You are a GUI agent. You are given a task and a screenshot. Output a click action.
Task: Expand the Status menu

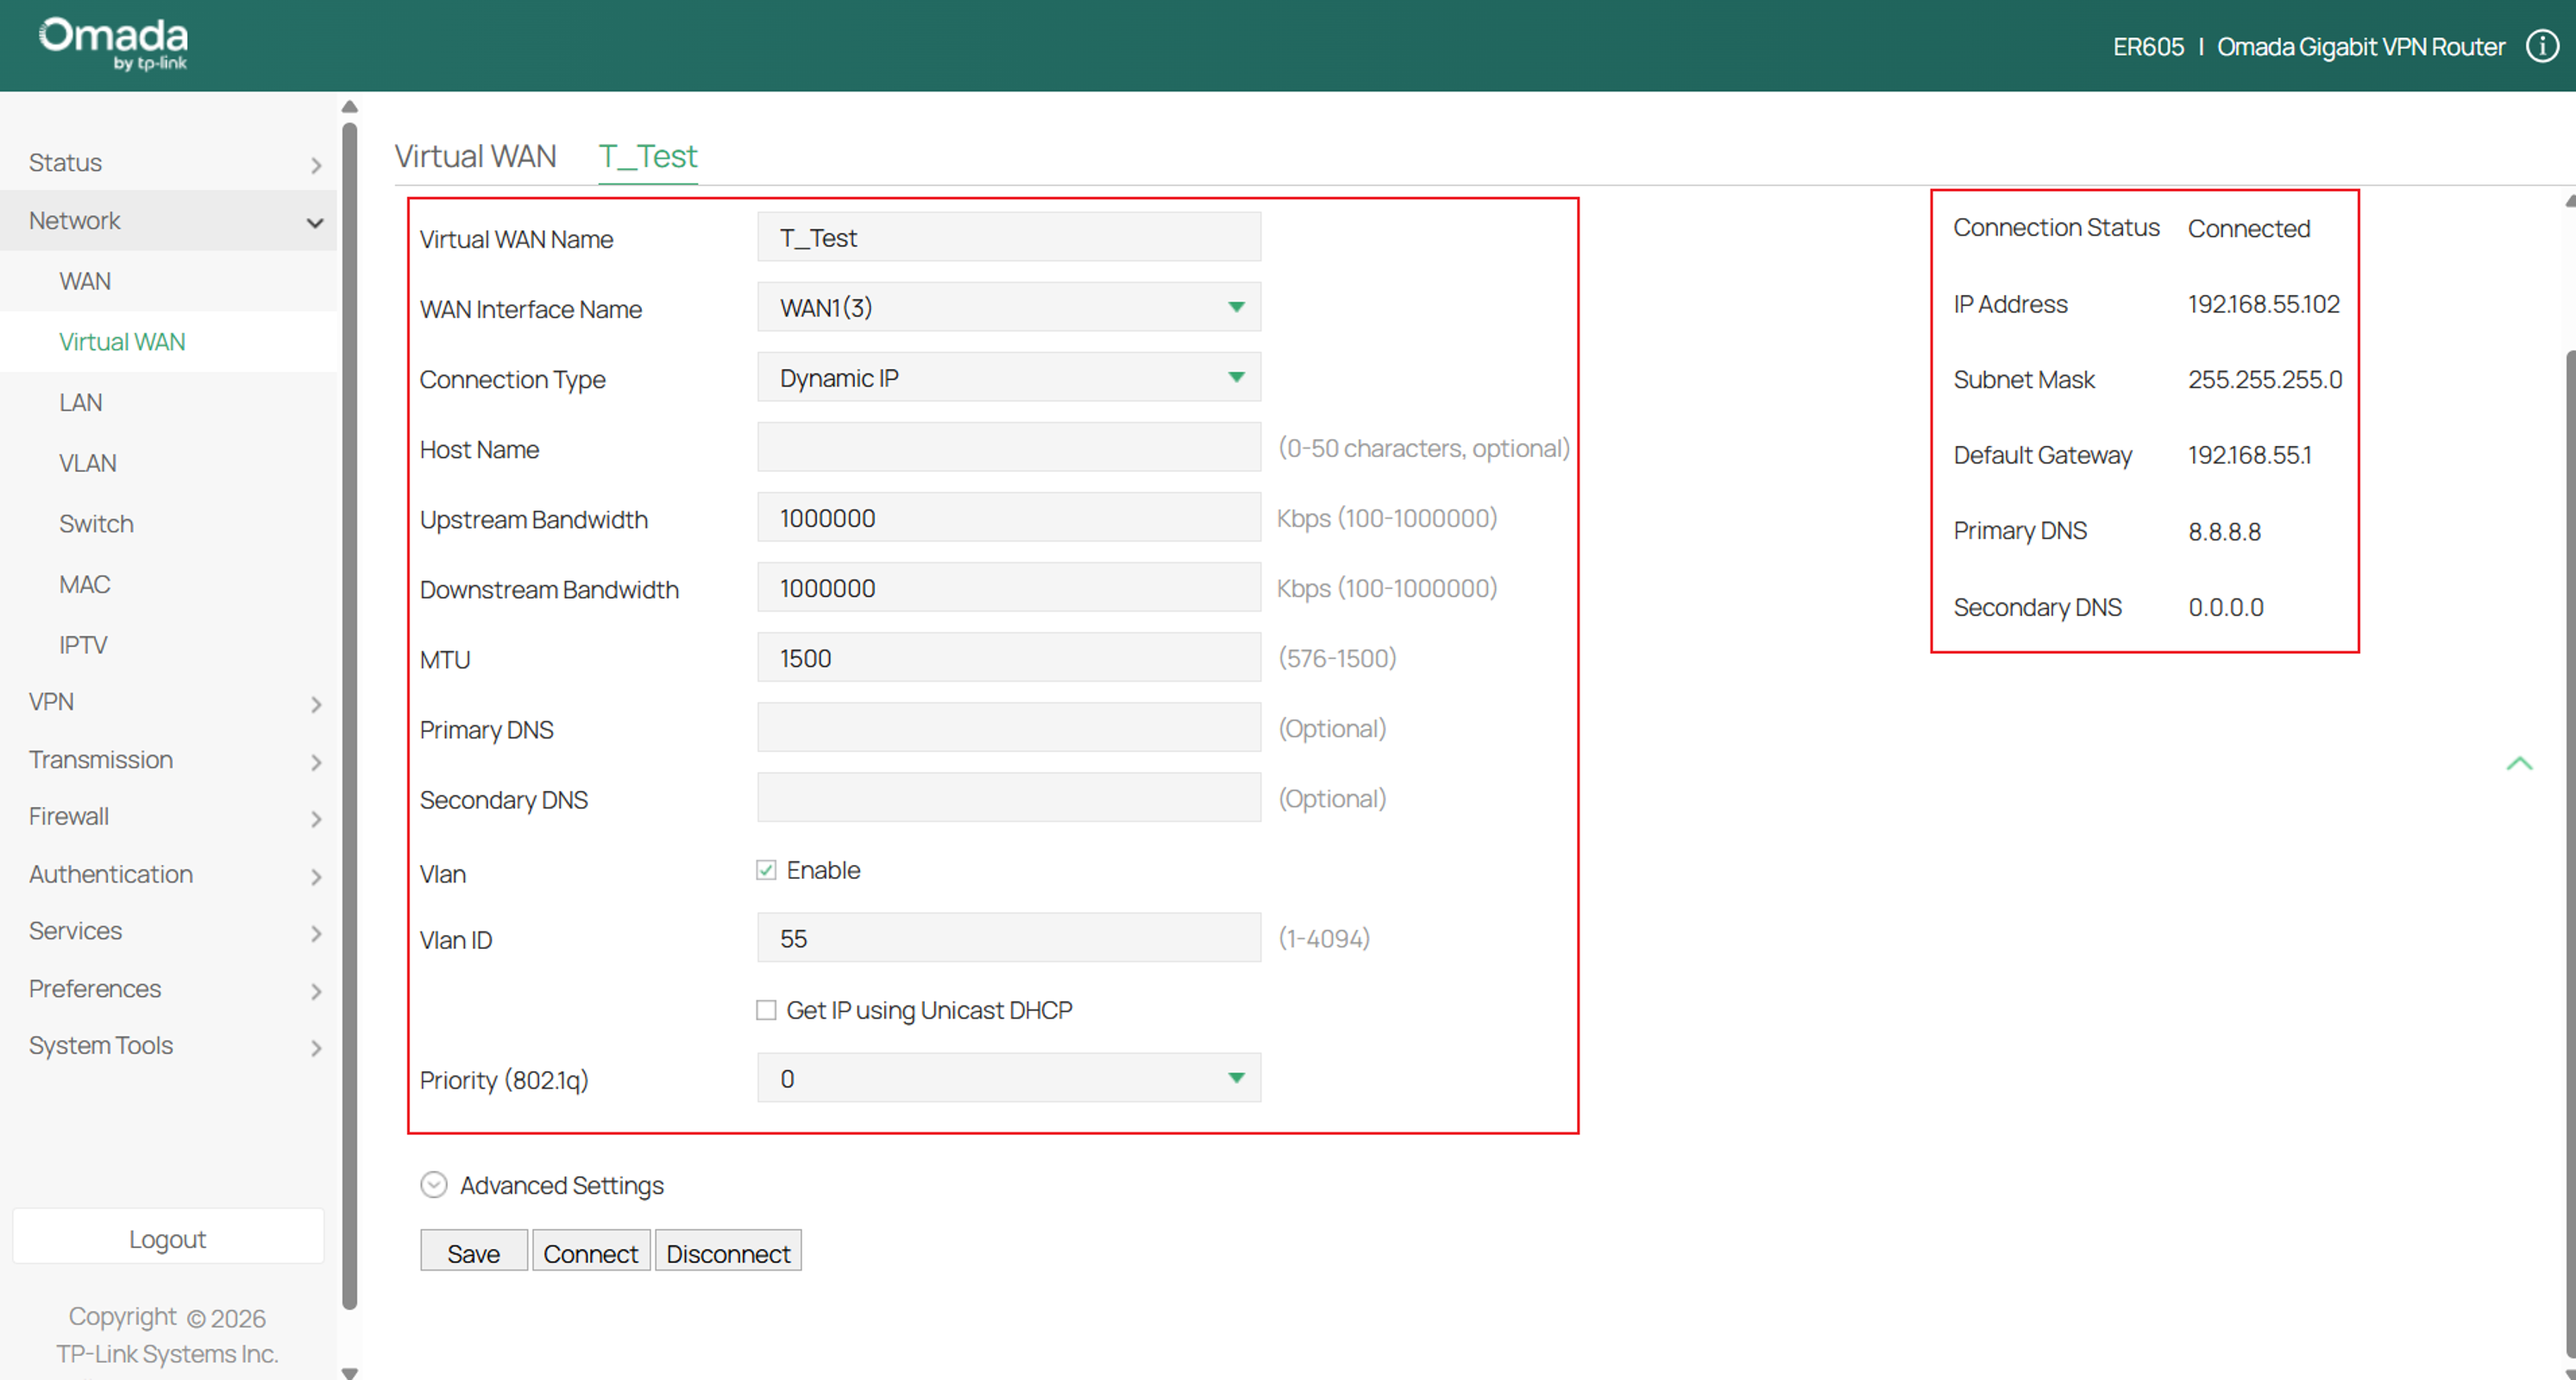click(169, 163)
